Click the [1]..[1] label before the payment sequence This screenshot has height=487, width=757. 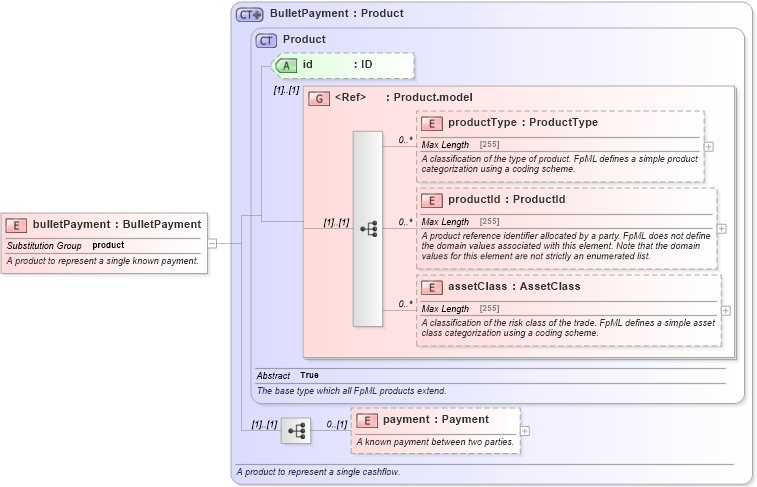coord(265,425)
